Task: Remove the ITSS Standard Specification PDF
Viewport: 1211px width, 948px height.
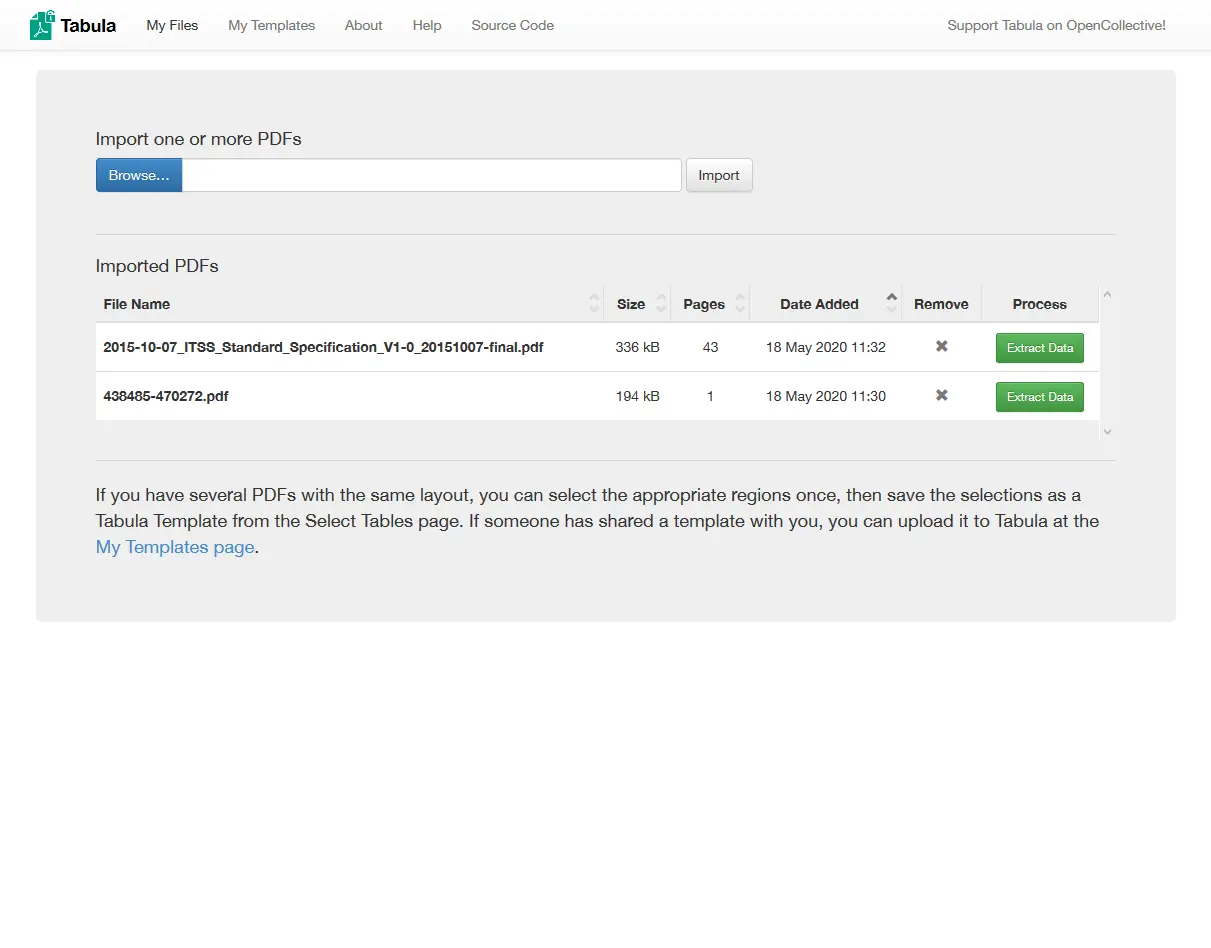Action: pyautogui.click(x=941, y=347)
